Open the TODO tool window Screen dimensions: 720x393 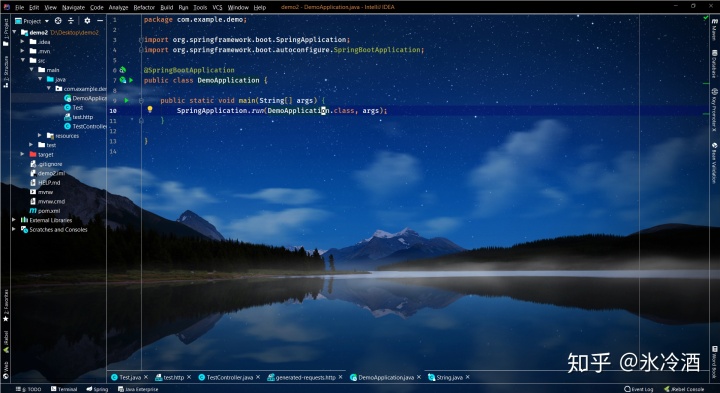[x=28, y=389]
